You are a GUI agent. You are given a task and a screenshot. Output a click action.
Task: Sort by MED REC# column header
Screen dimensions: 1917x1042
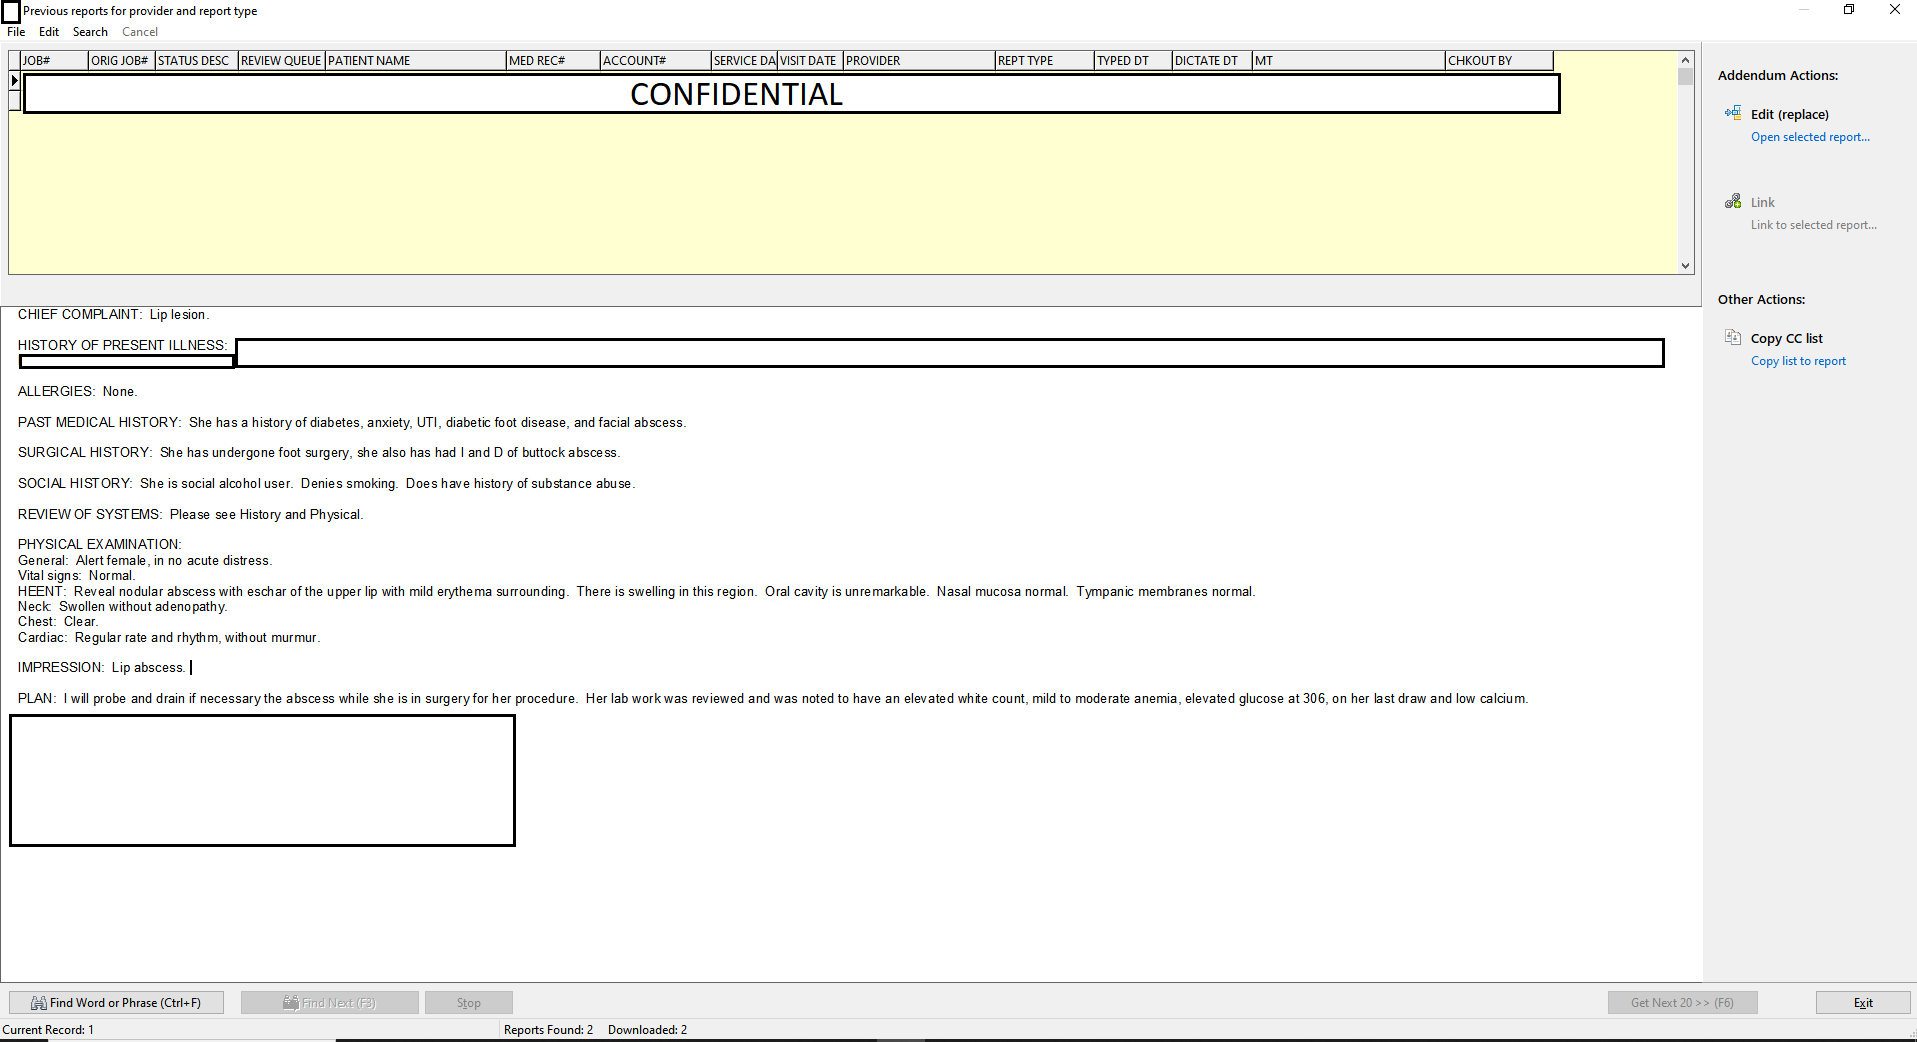tap(553, 61)
